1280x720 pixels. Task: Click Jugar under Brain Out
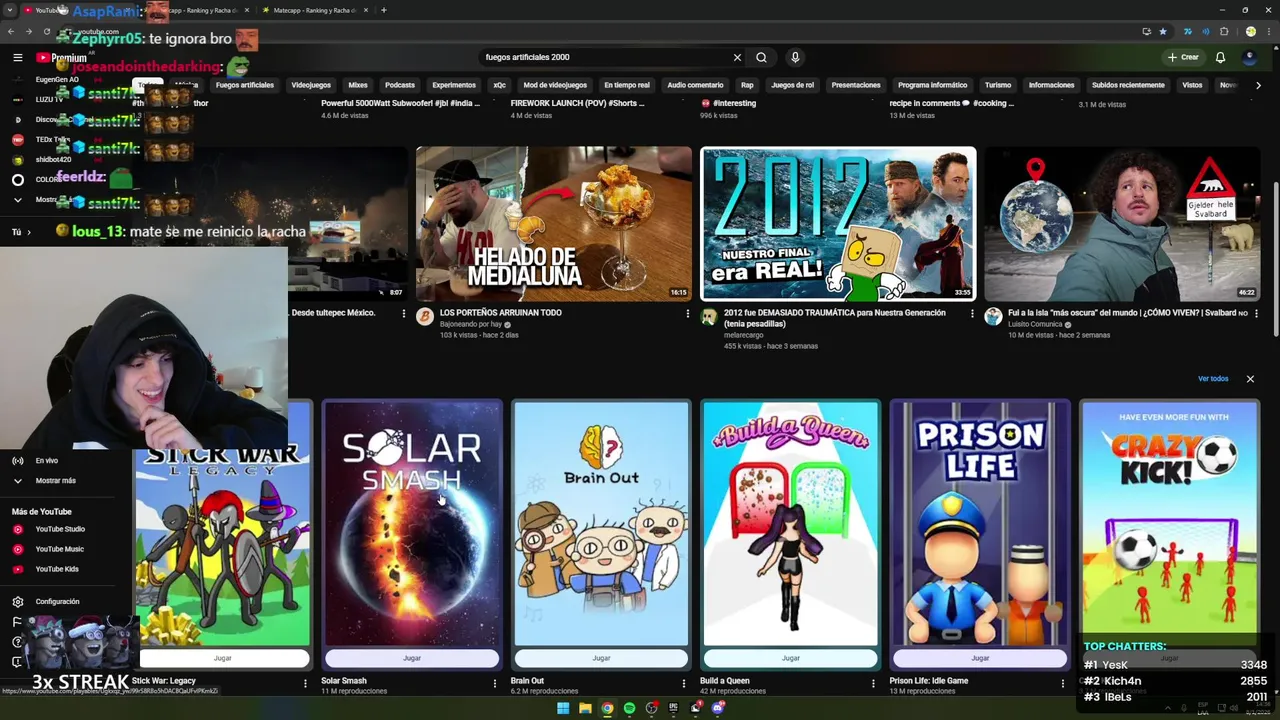601,658
